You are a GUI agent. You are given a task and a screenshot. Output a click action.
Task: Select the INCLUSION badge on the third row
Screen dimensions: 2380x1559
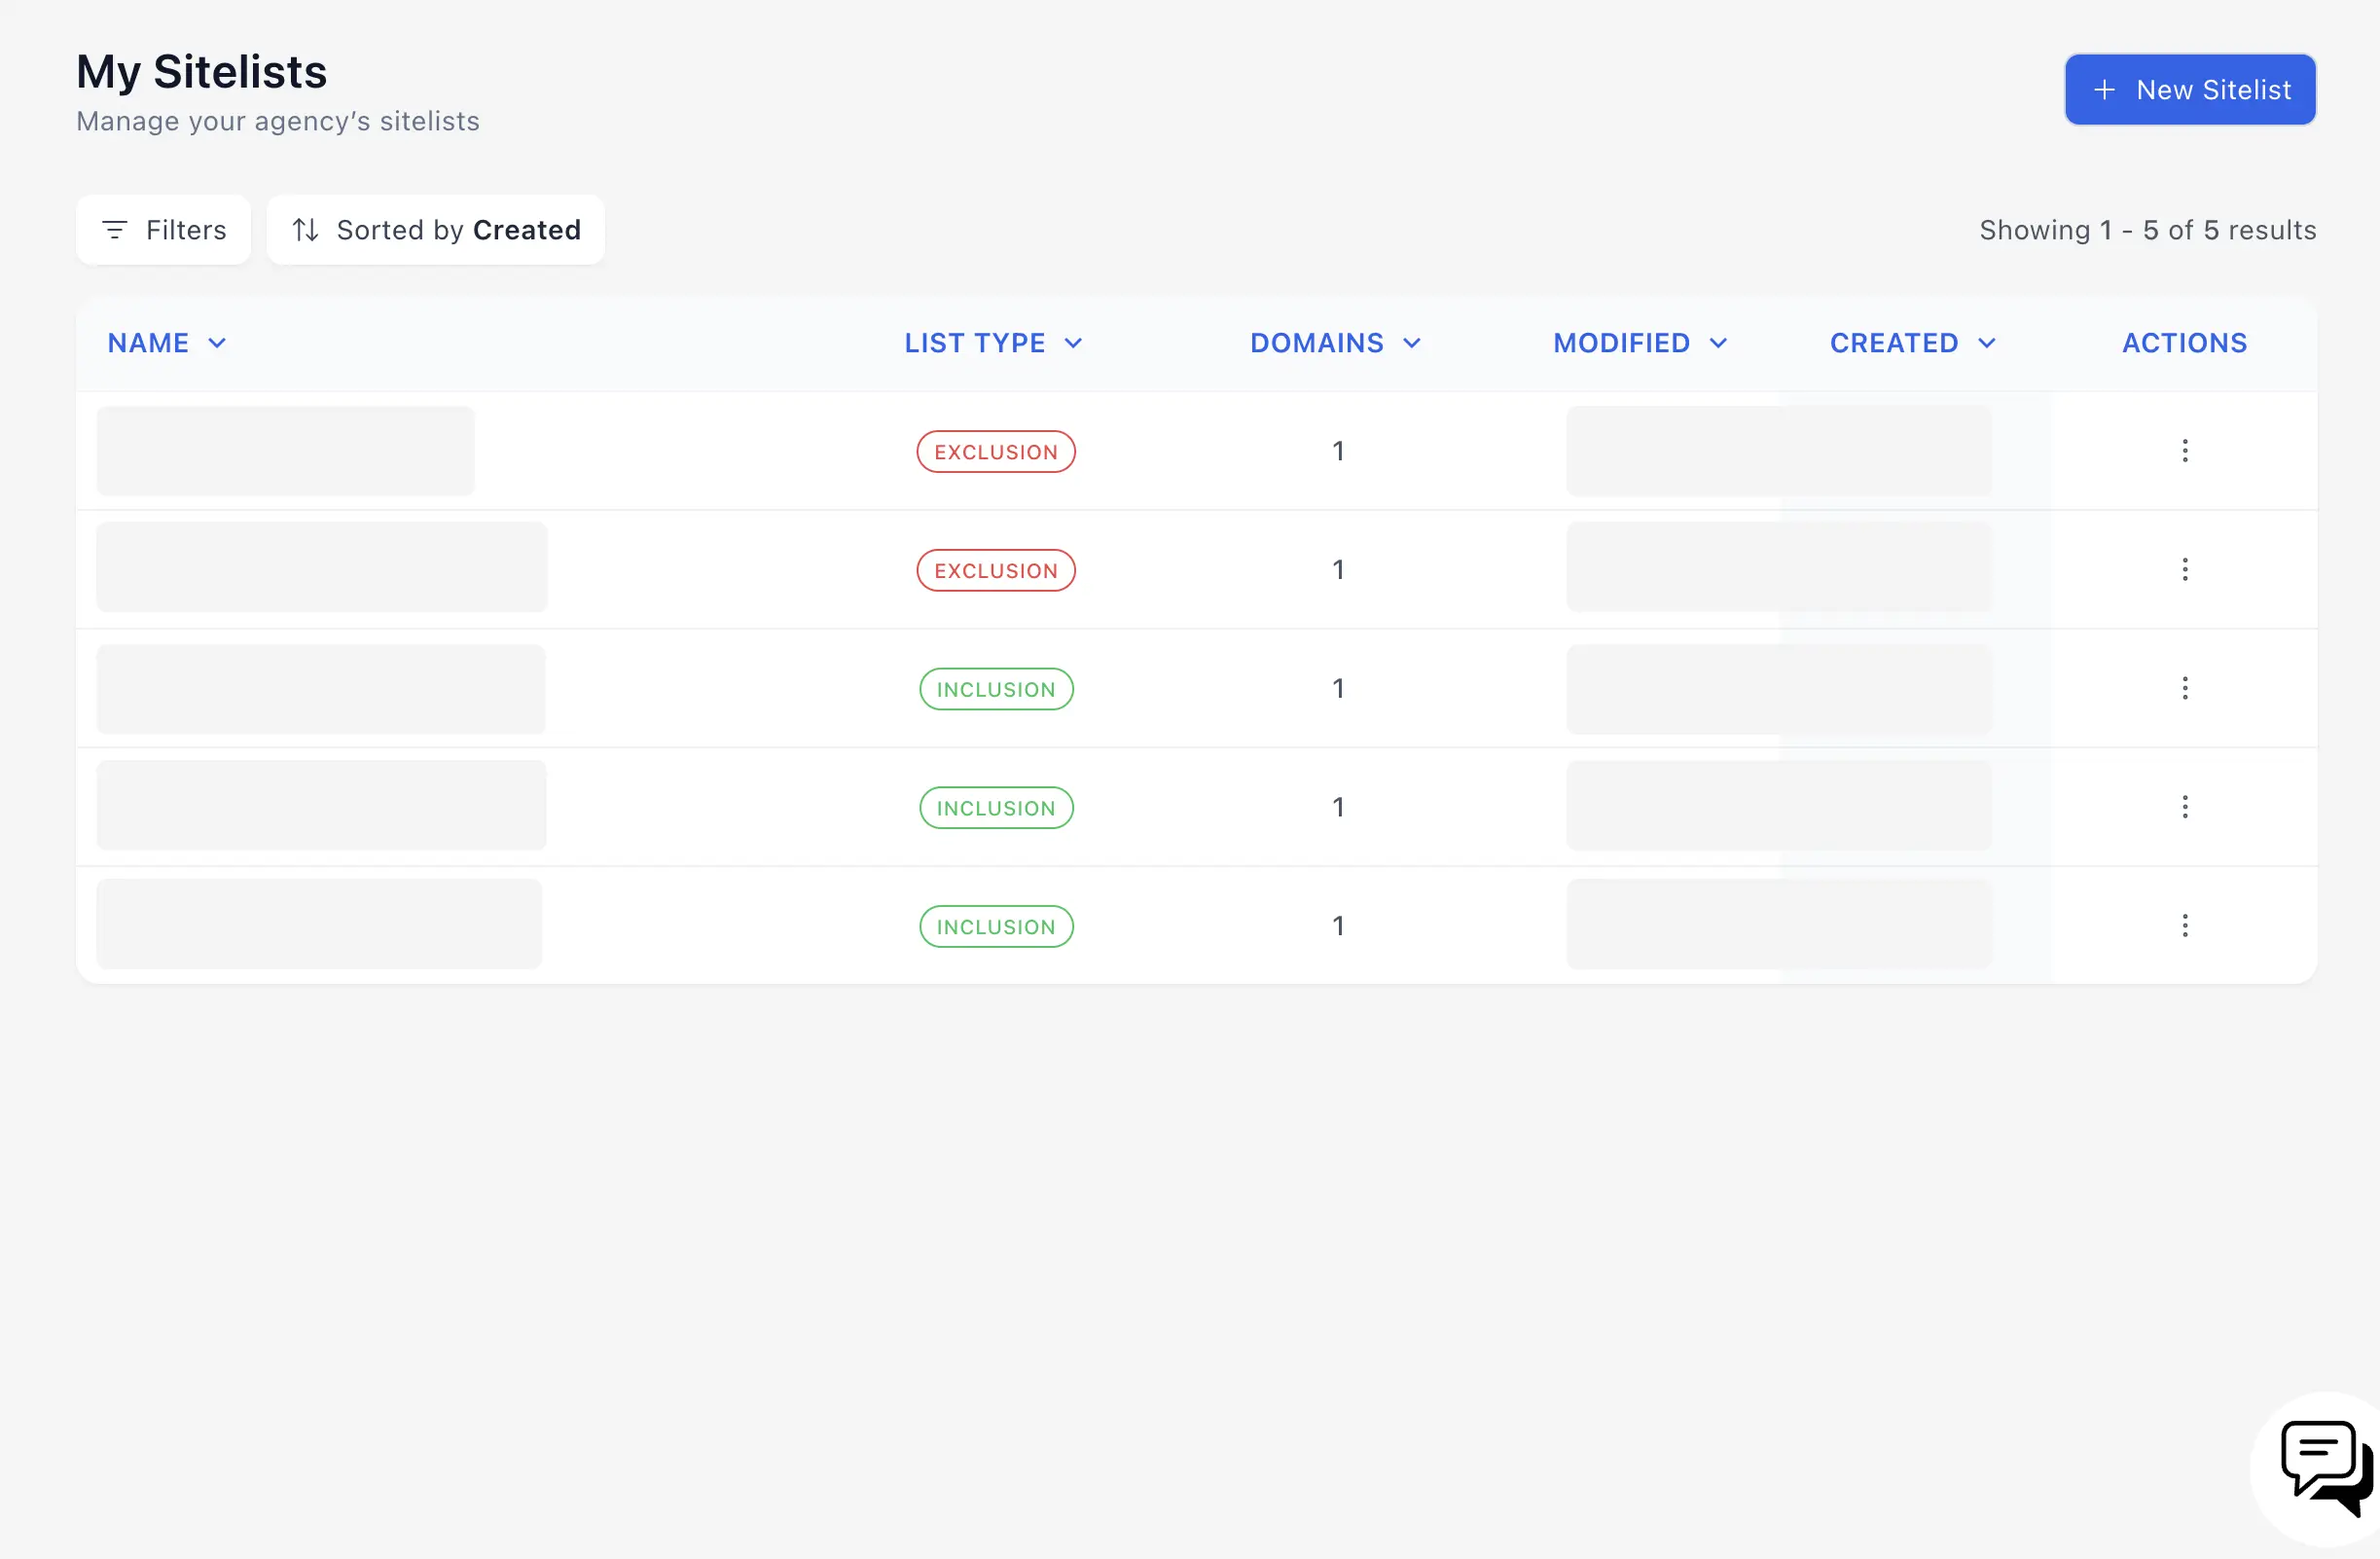point(995,688)
